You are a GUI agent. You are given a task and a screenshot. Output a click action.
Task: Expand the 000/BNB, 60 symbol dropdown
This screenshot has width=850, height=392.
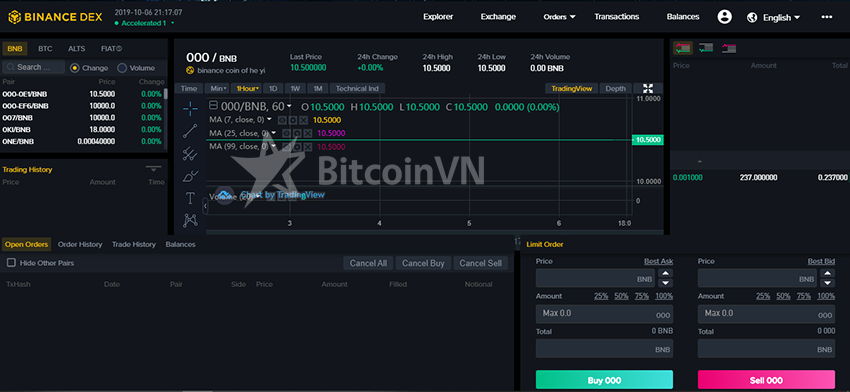pos(289,106)
